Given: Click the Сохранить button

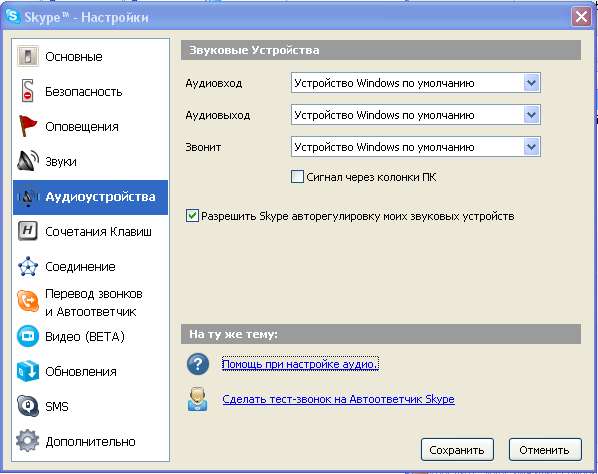Looking at the screenshot, I should (457, 450).
